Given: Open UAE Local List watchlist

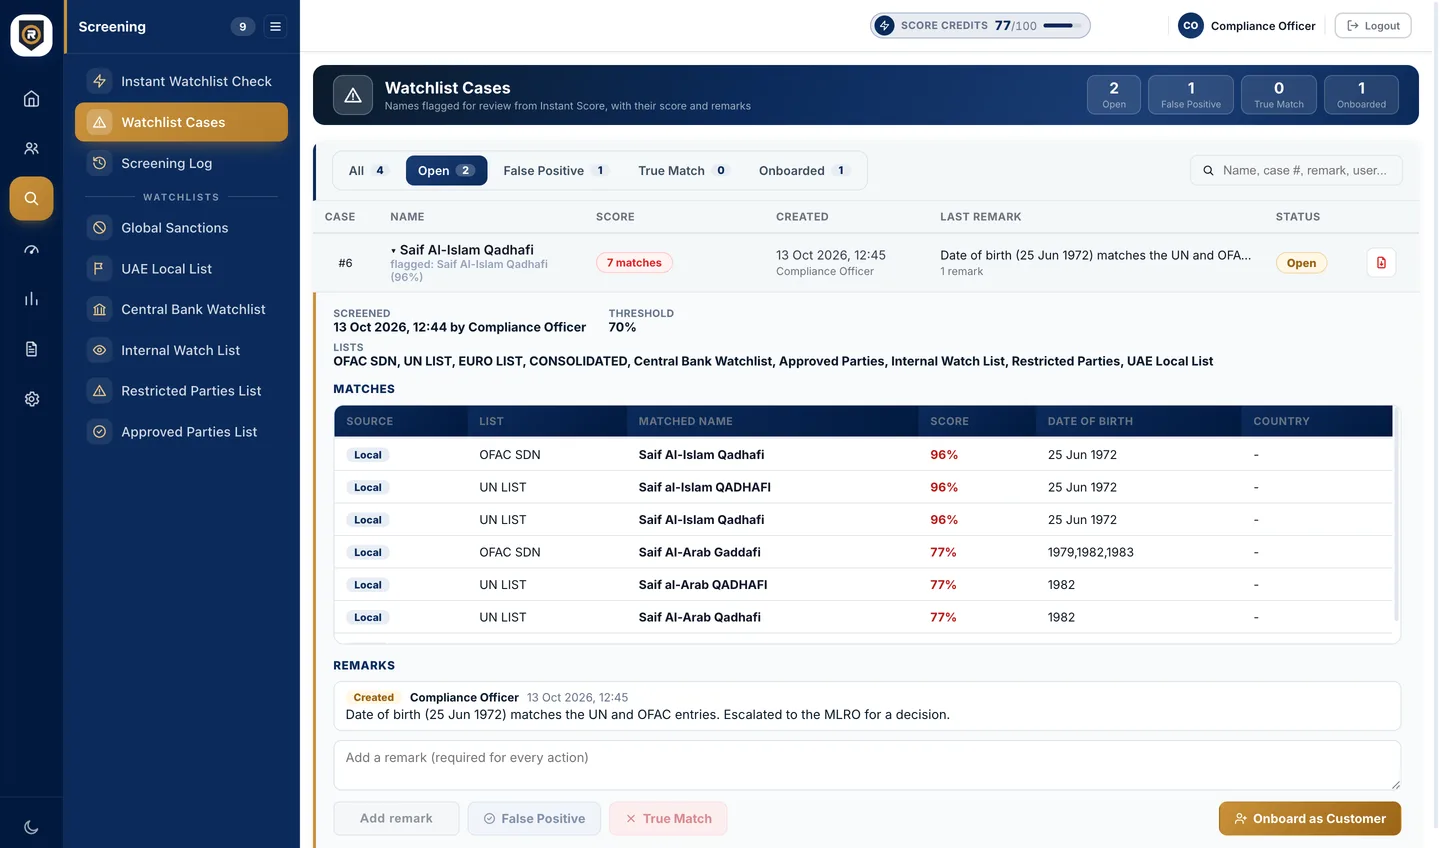Looking at the screenshot, I should coord(181,269).
